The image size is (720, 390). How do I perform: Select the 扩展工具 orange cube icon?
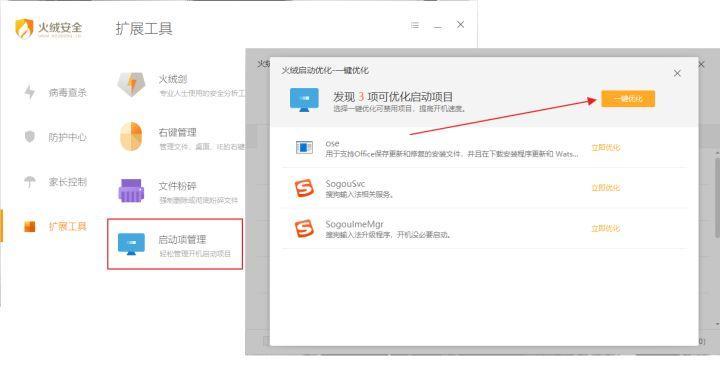30,226
